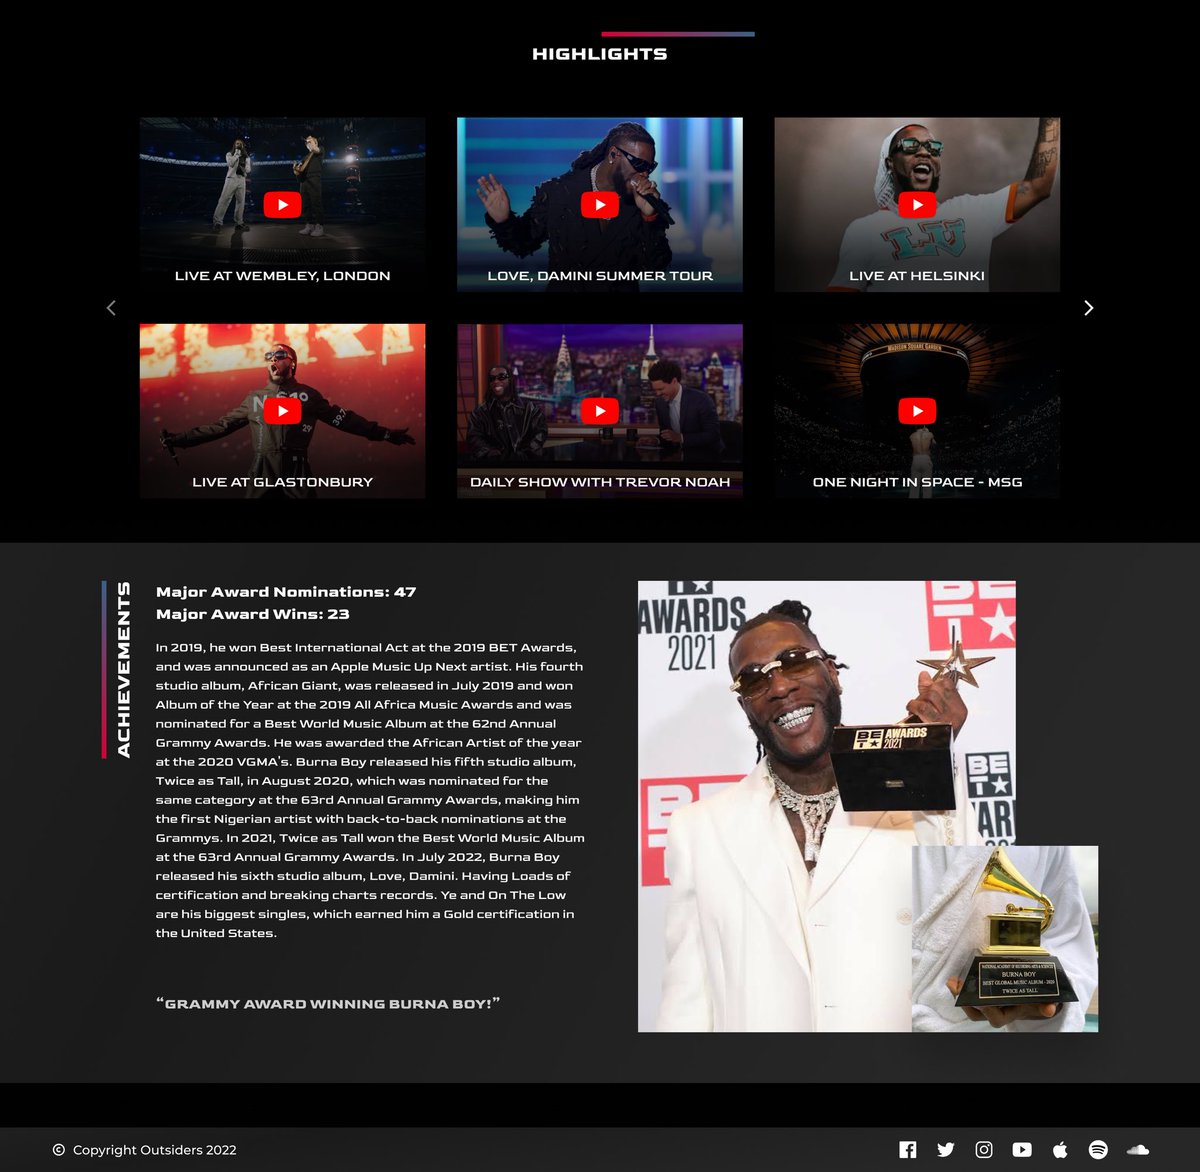The width and height of the screenshot is (1200, 1172).
Task: Click the Love, Damini Summer Tour caption
Action: [600, 276]
